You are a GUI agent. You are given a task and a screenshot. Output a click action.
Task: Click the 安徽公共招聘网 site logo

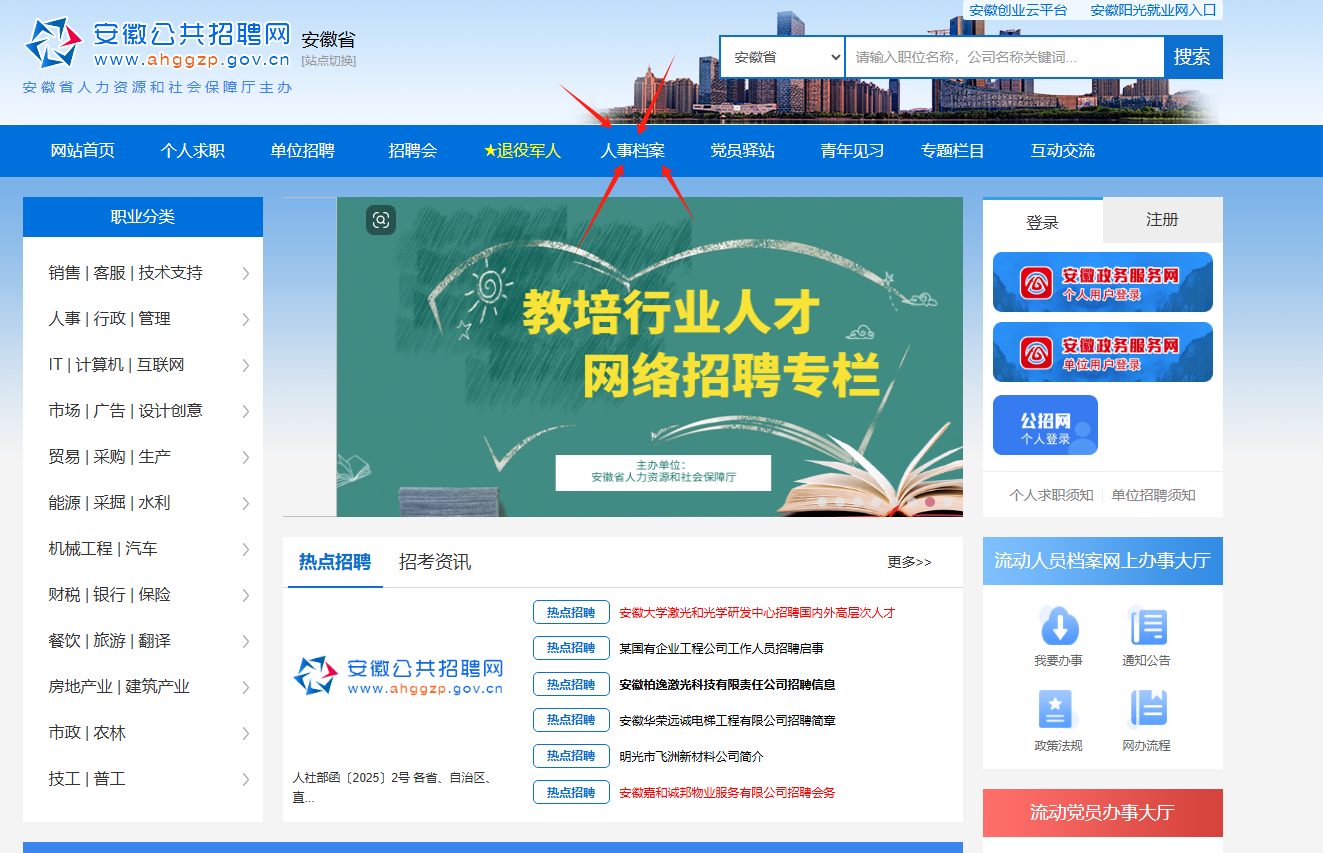(157, 44)
